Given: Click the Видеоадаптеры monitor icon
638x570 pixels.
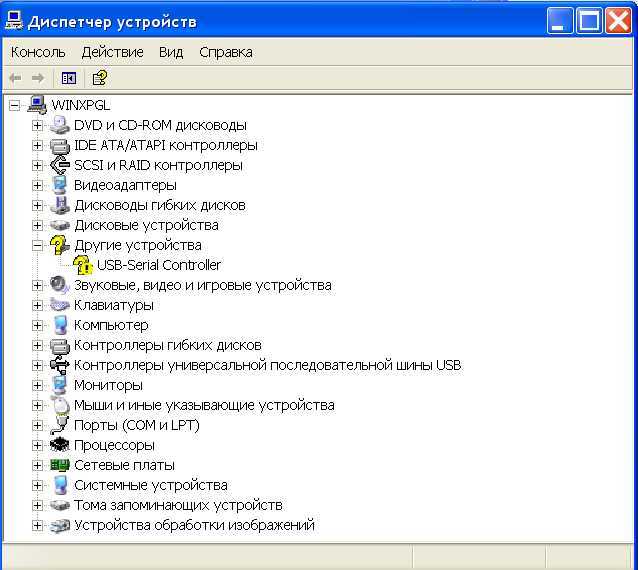Looking at the screenshot, I should [x=60, y=185].
